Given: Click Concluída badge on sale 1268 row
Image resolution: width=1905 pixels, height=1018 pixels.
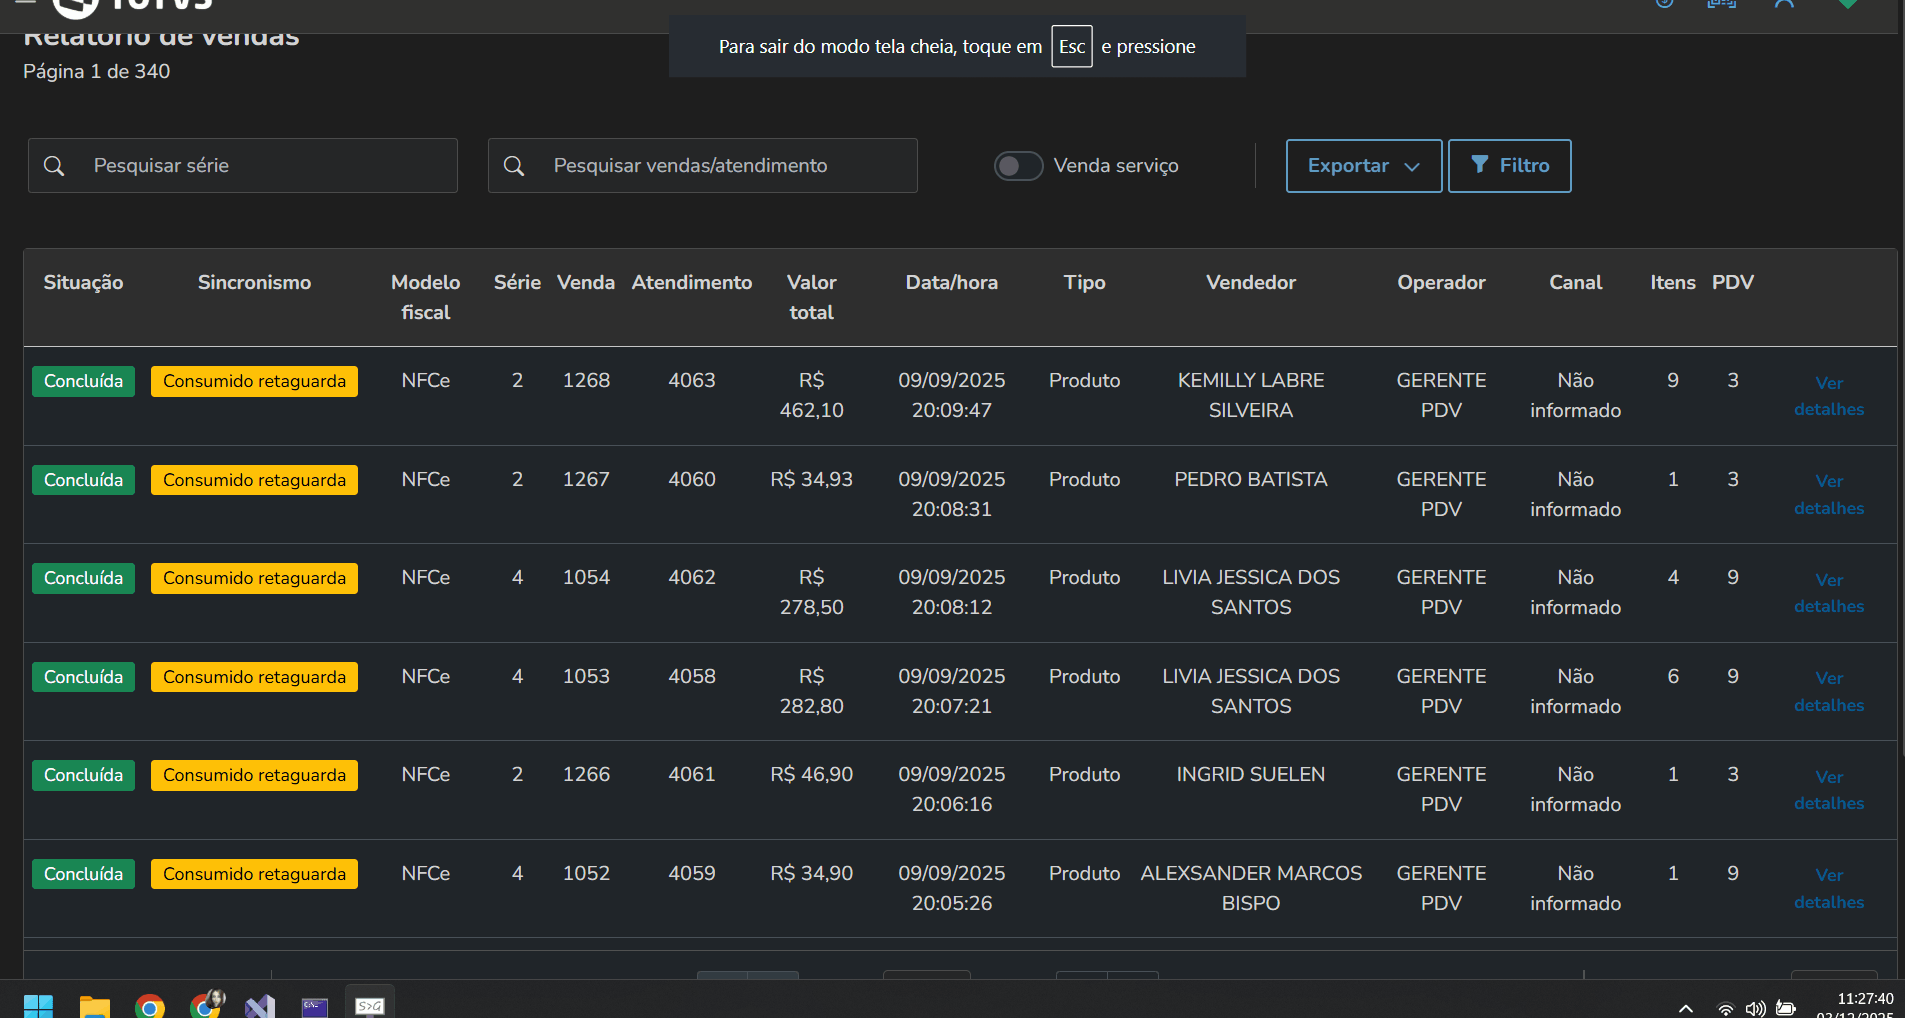Looking at the screenshot, I should (x=83, y=381).
